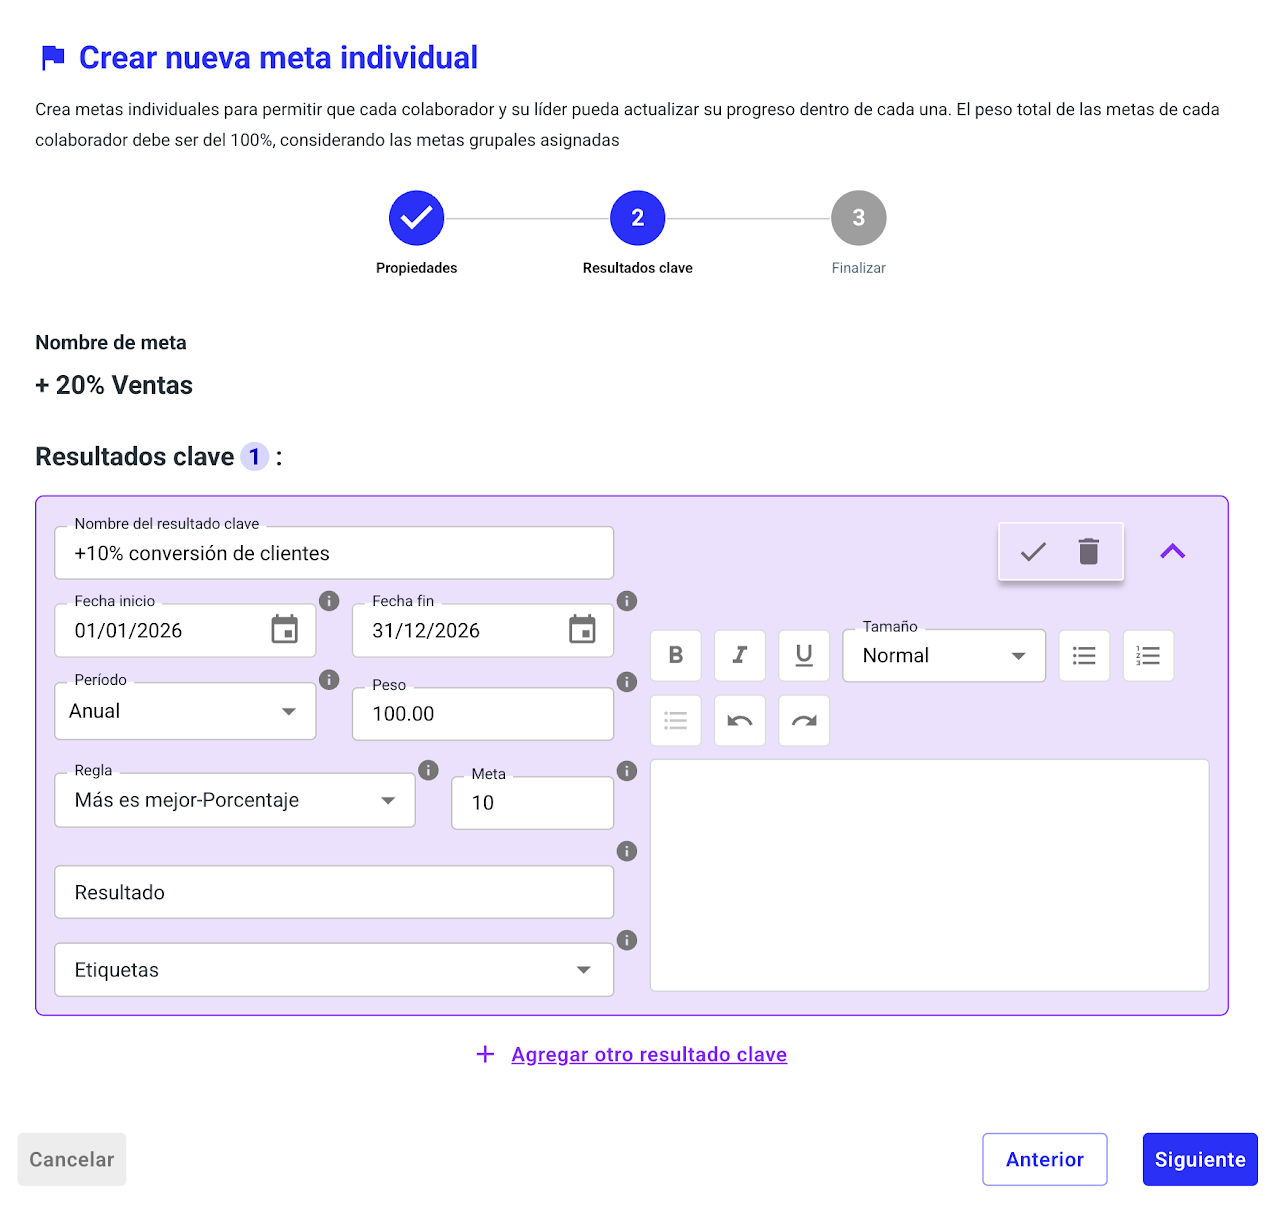Viewport: 1280px width, 1211px height.
Task: Toggle italic text formatting
Action: coord(740,655)
